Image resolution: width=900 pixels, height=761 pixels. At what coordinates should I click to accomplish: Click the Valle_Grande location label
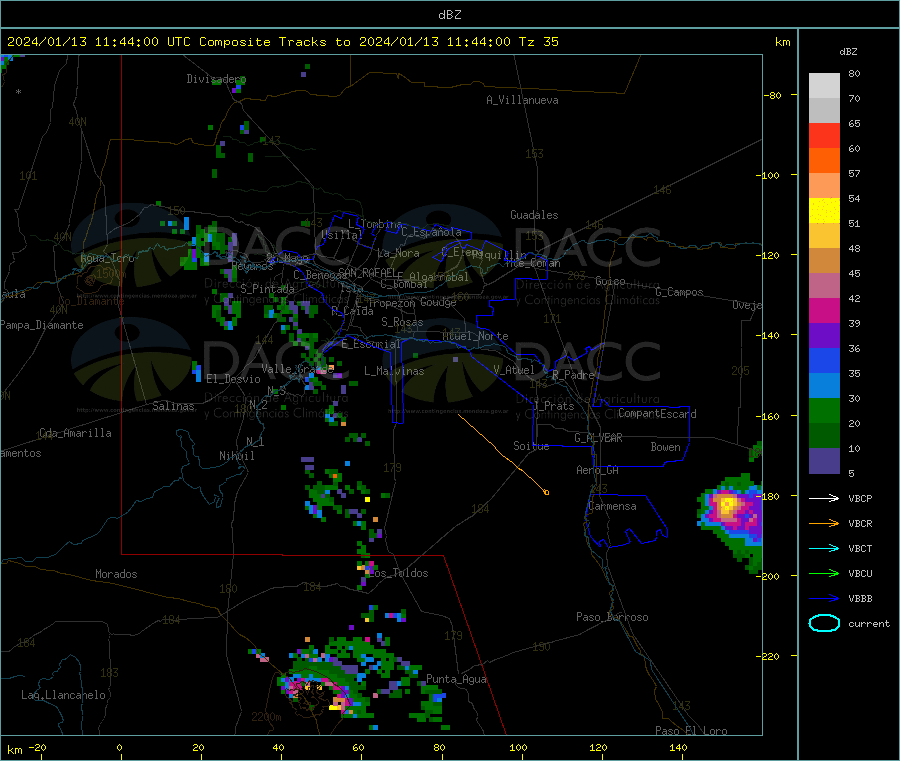pyautogui.click(x=297, y=368)
